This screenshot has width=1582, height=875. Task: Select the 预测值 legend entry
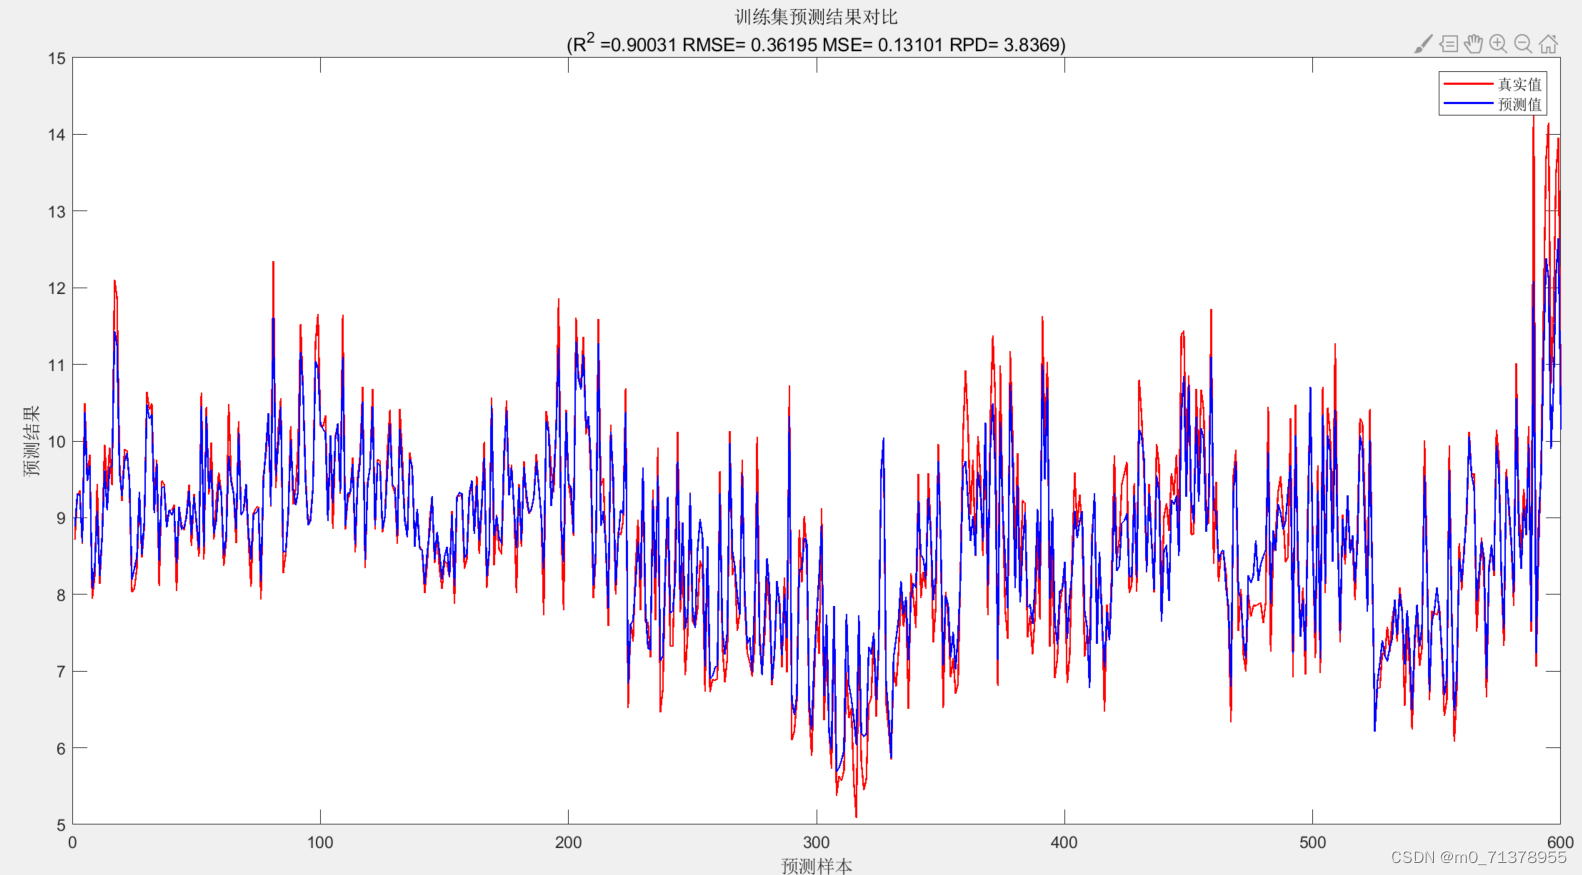[x=1519, y=104]
